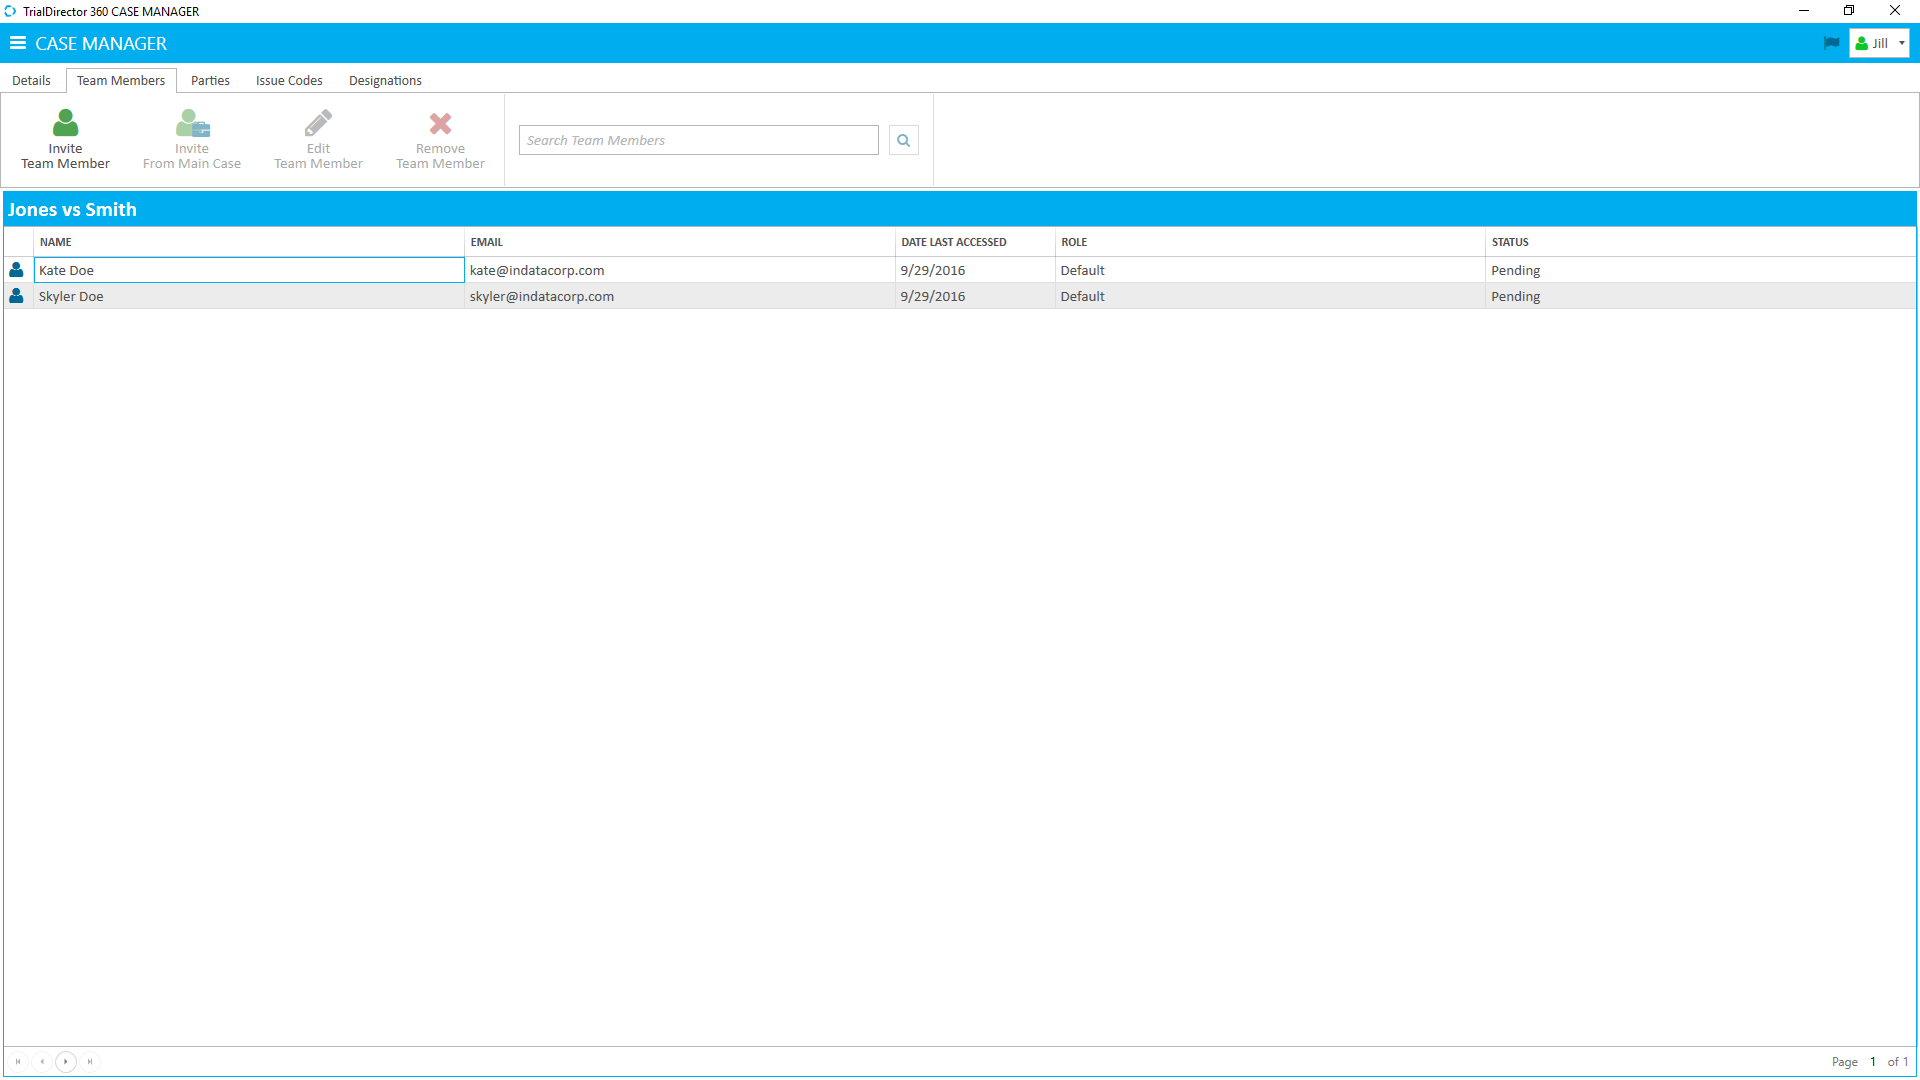
Task: Switch to the Details tab
Action: coord(31,80)
